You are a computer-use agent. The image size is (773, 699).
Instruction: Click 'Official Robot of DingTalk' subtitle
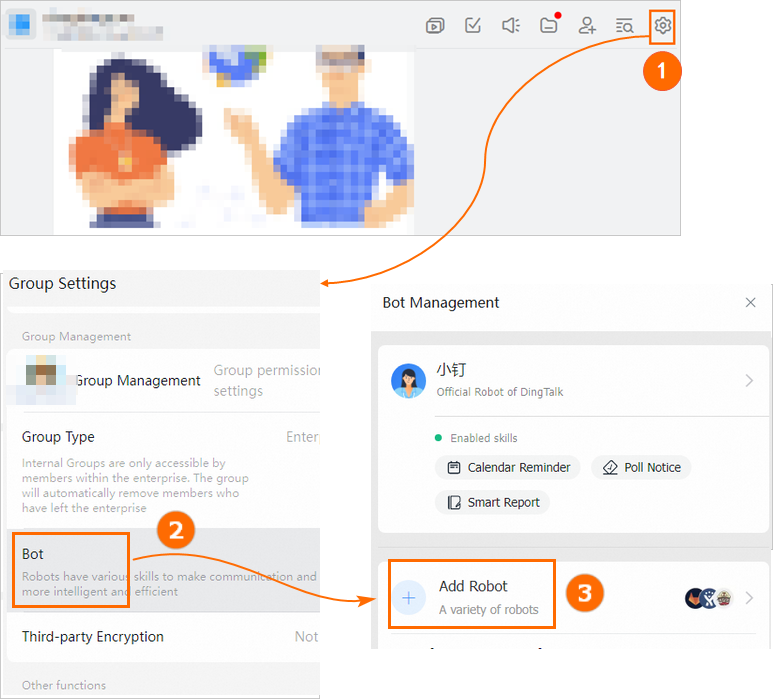[500, 392]
